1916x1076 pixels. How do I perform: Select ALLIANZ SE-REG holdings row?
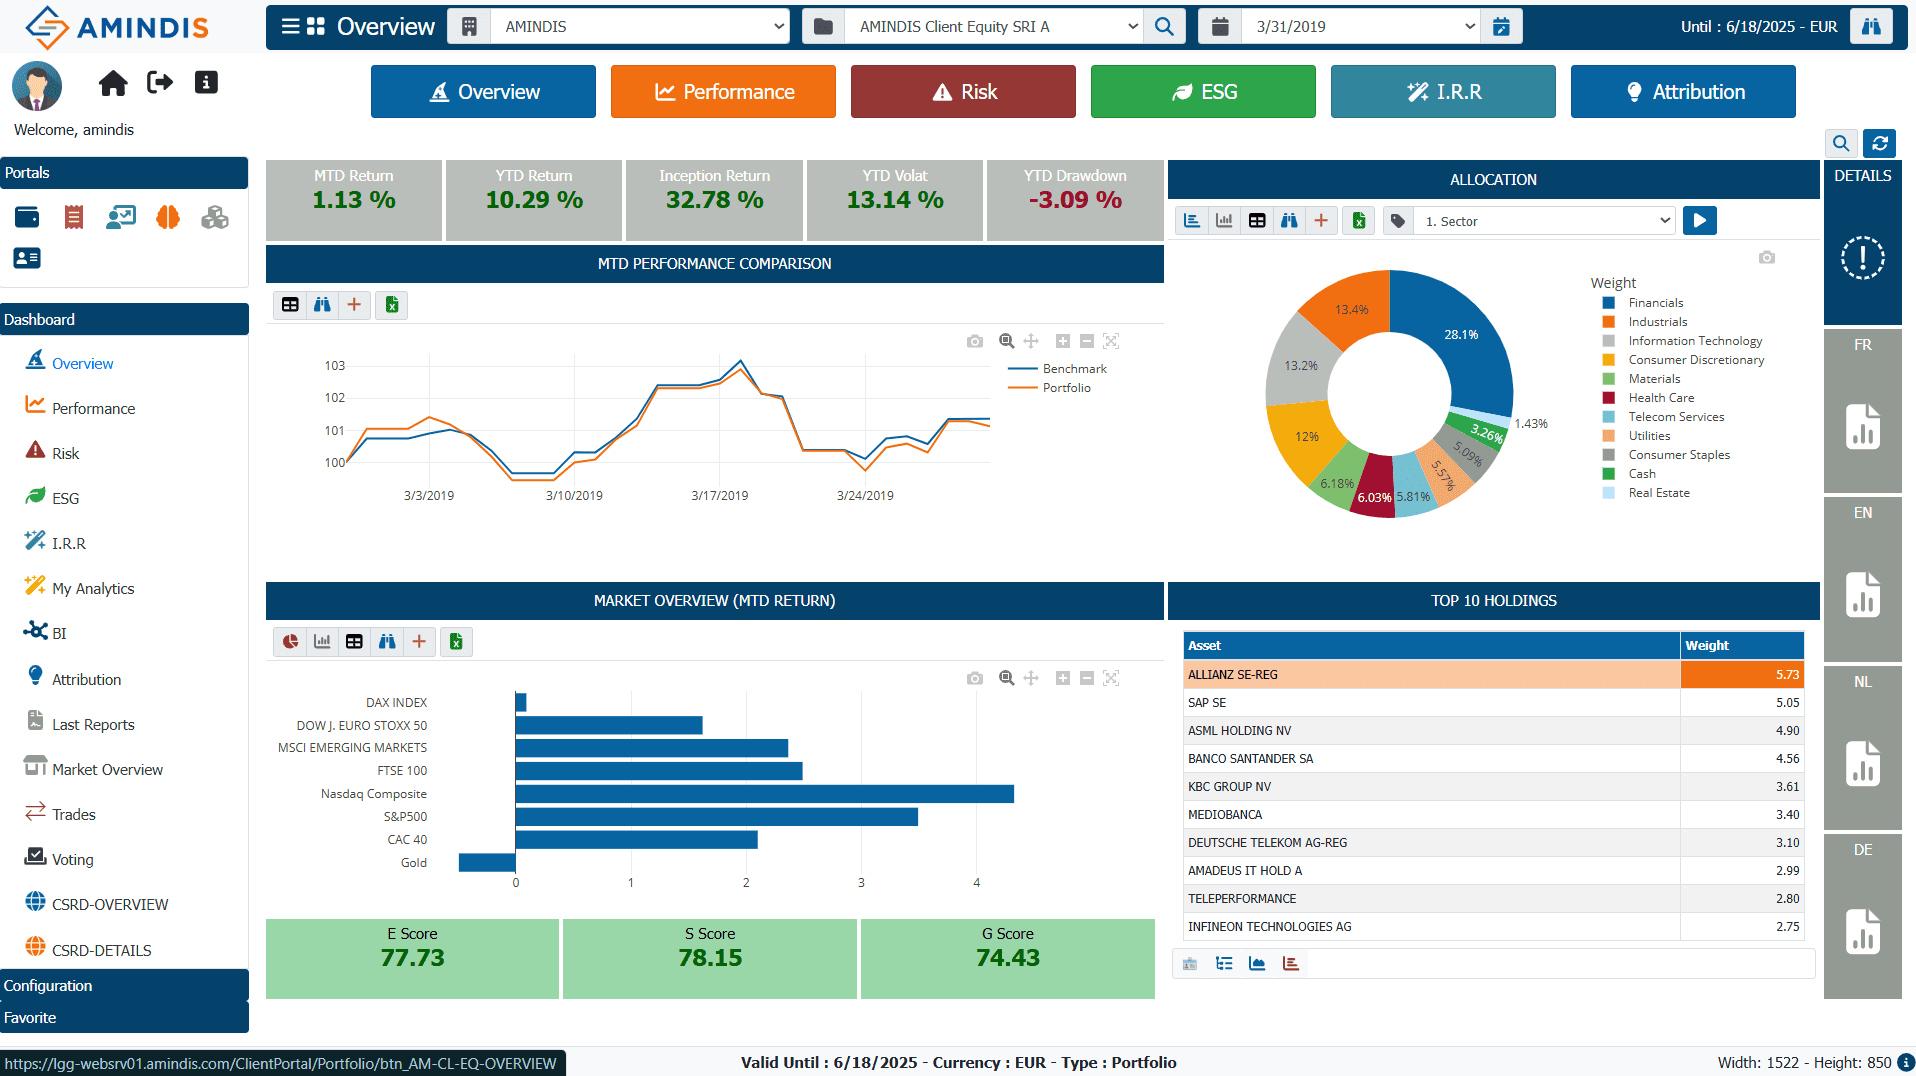point(1430,675)
